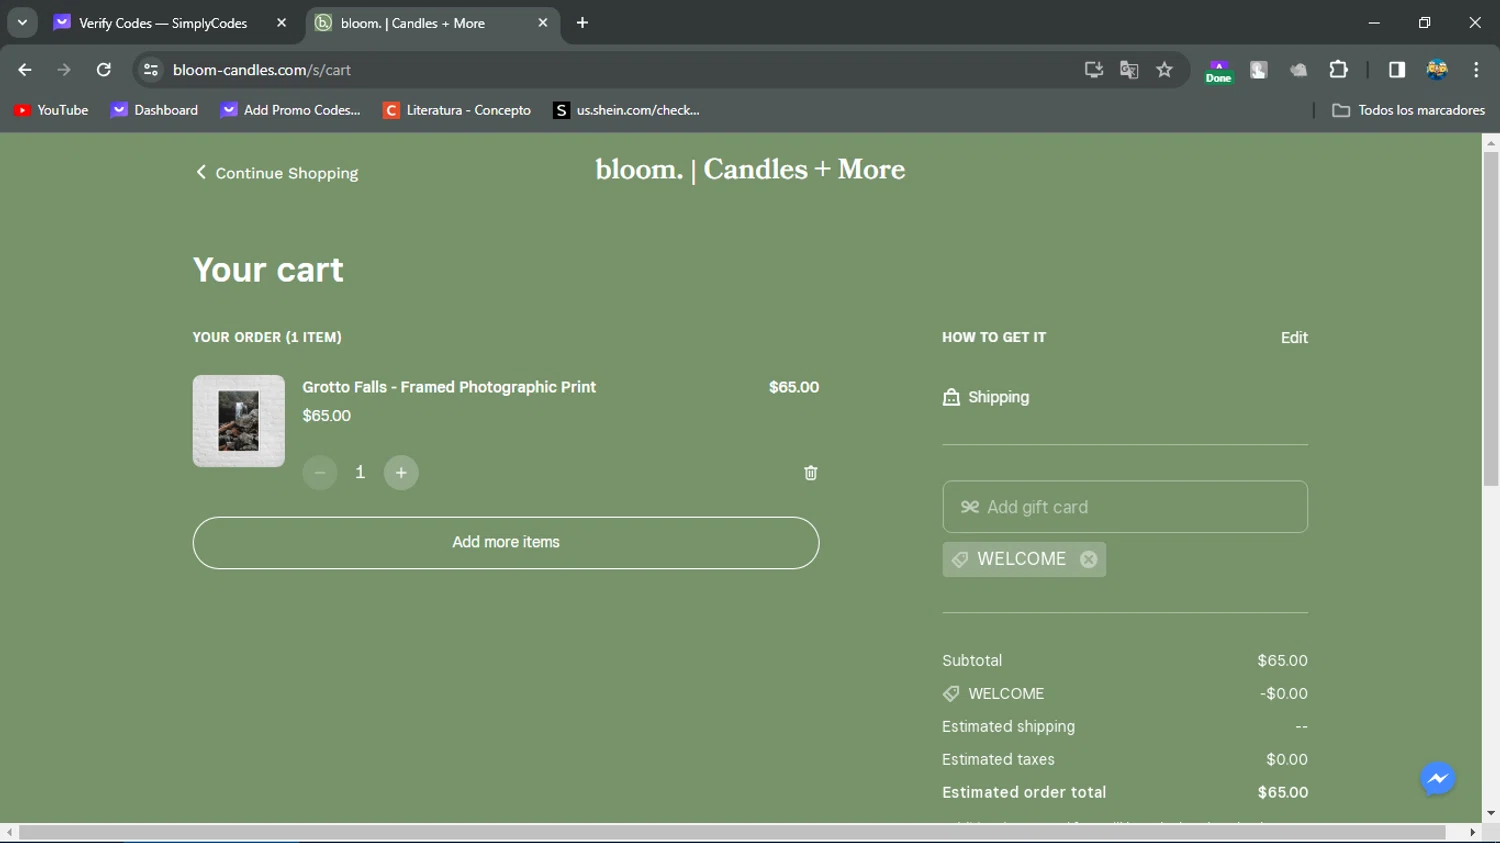Viewport: 1500px width, 843px height.
Task: Open the Chrome profile avatar
Action: click(x=1437, y=70)
